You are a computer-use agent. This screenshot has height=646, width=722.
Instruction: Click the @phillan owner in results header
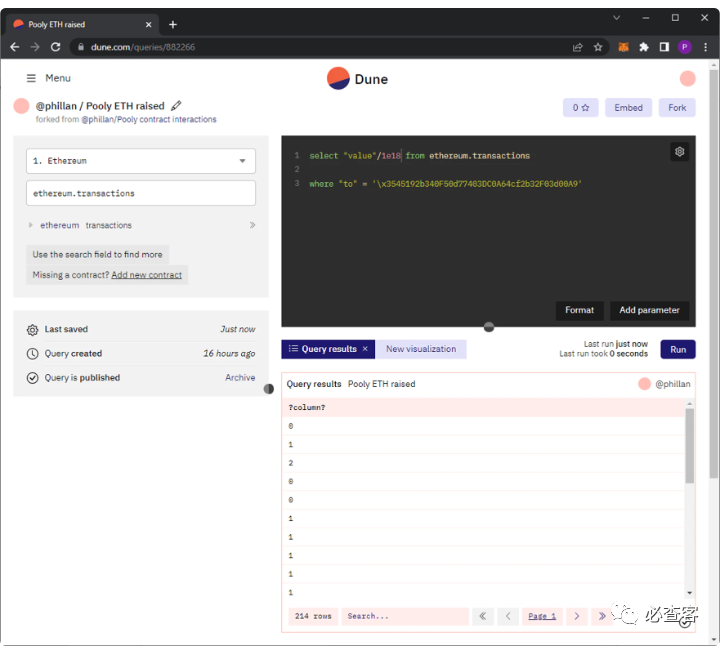(x=673, y=384)
